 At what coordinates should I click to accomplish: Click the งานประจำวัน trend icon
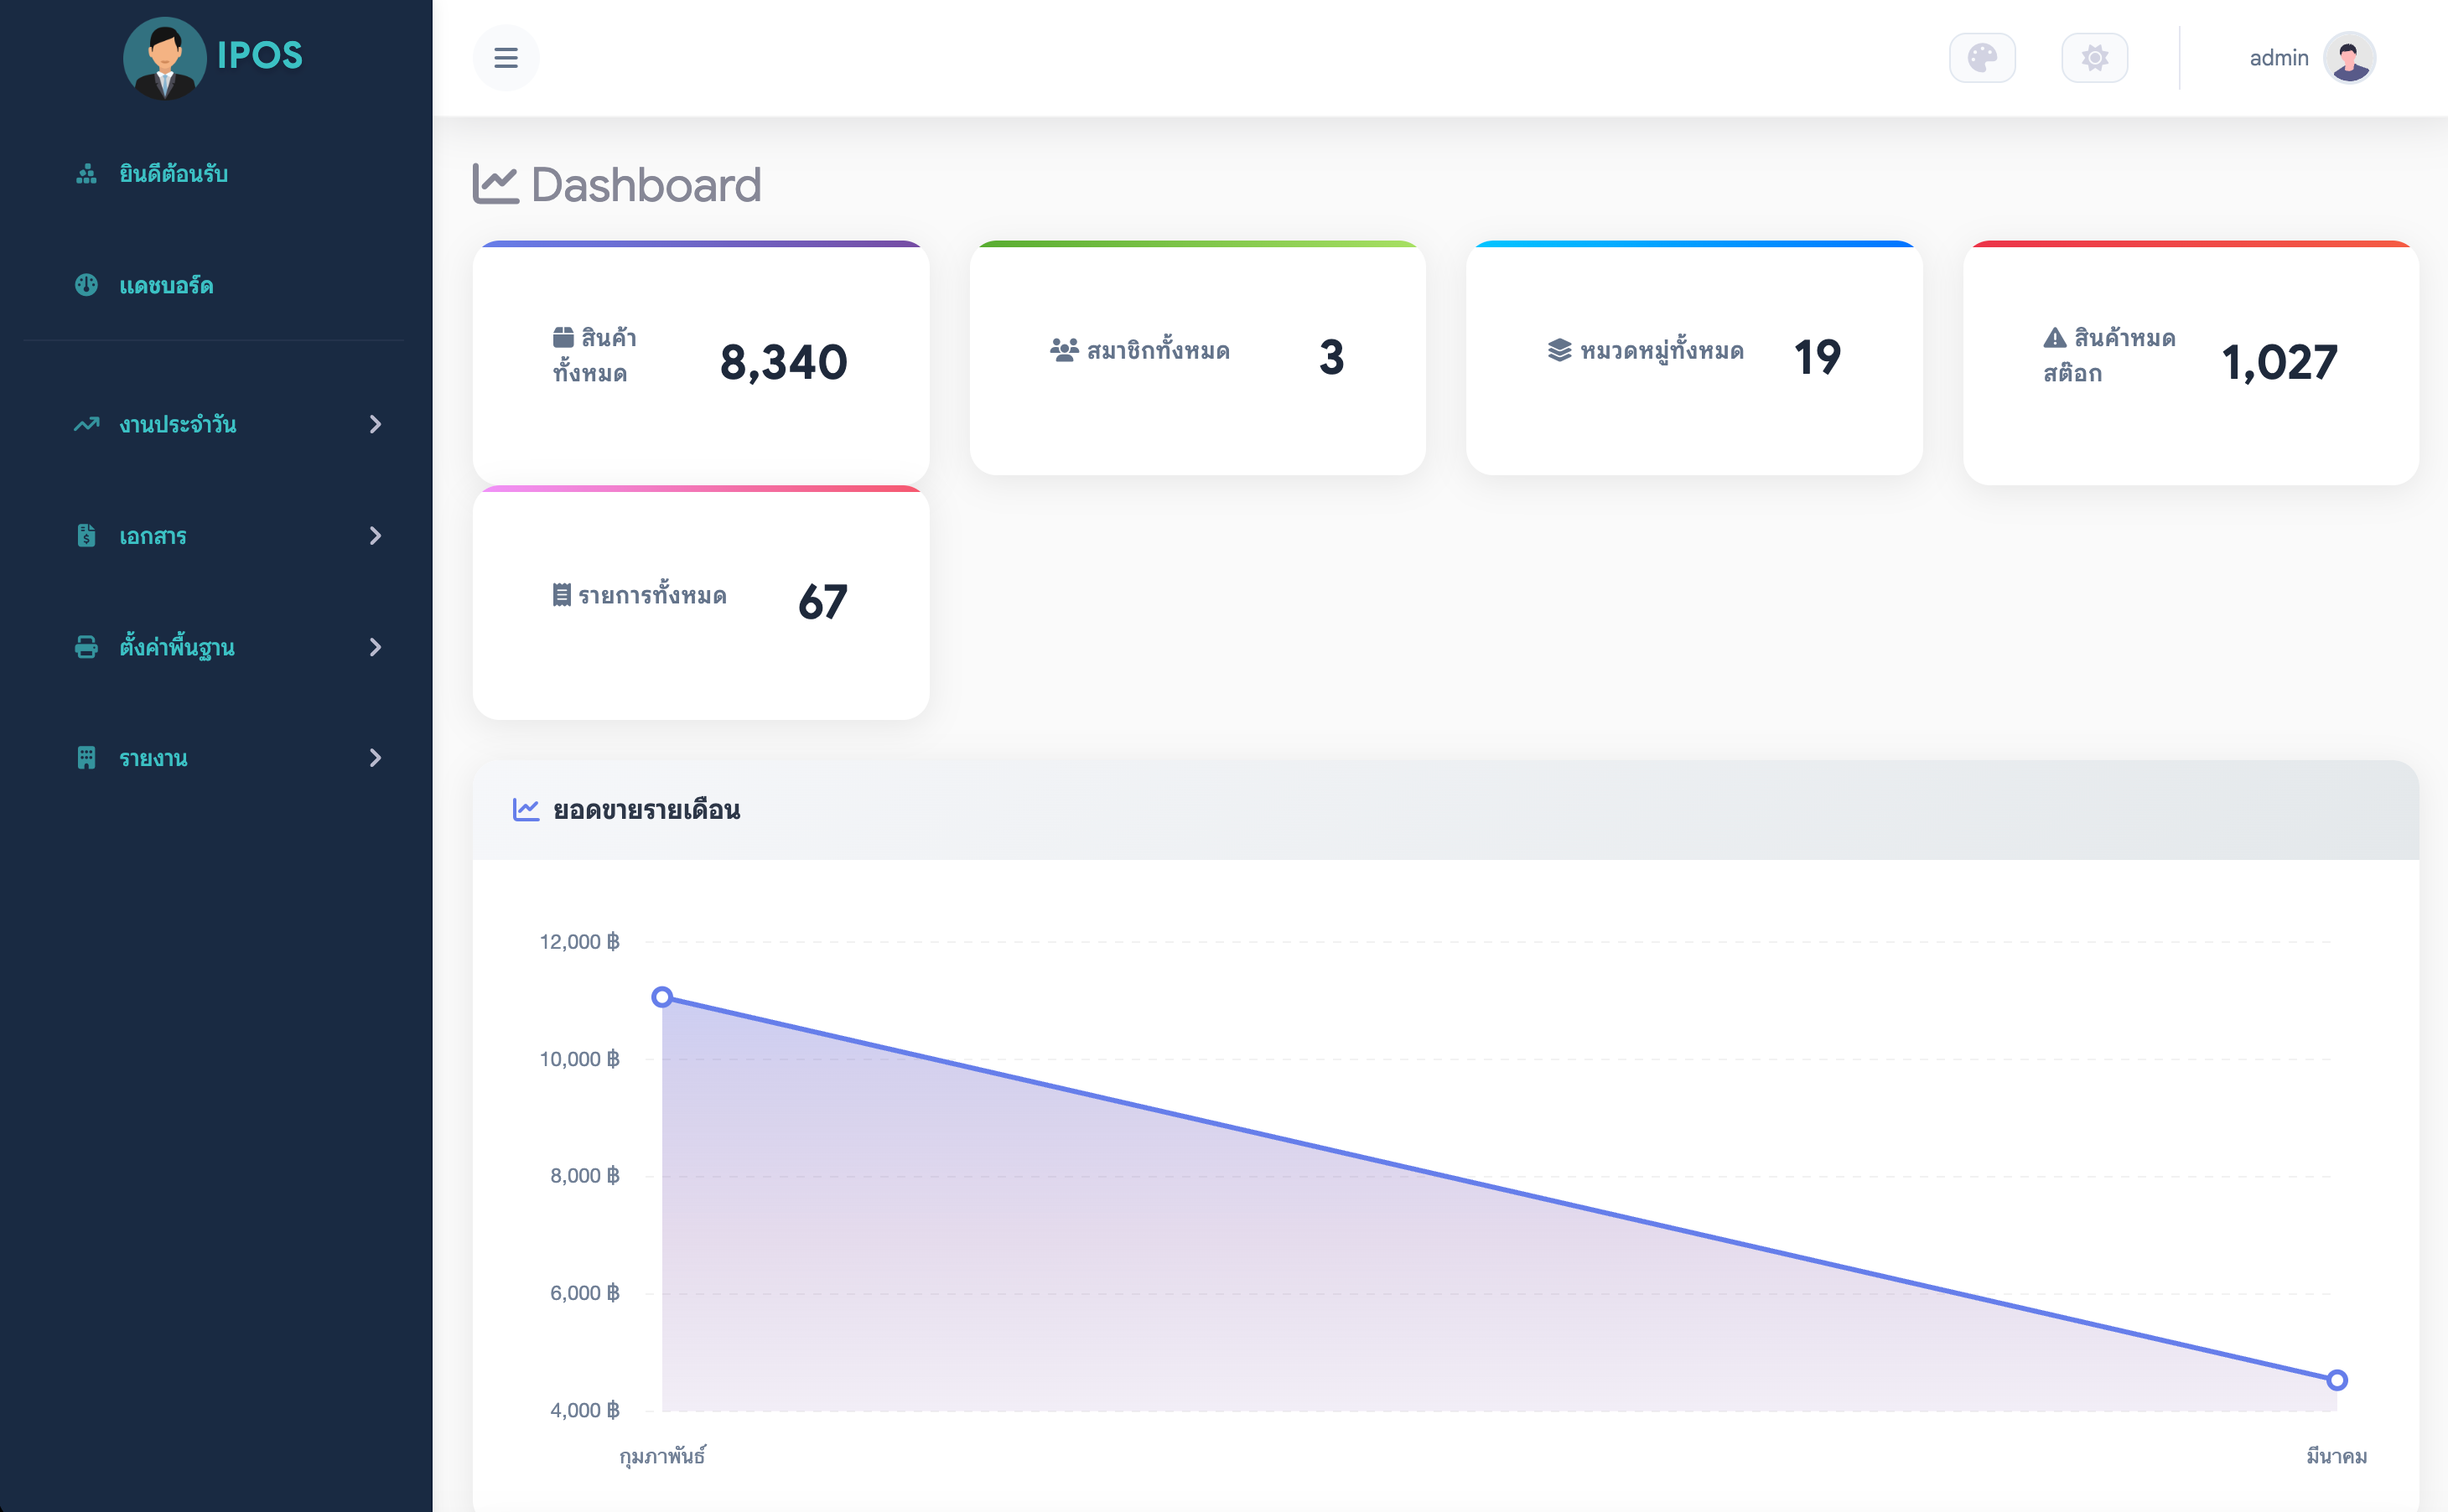pos(86,424)
